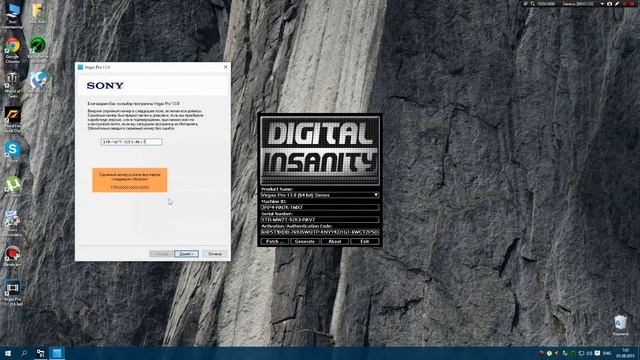Click the Serial Number field in keygen
This screenshot has height=360, width=640.
click(x=320, y=220)
